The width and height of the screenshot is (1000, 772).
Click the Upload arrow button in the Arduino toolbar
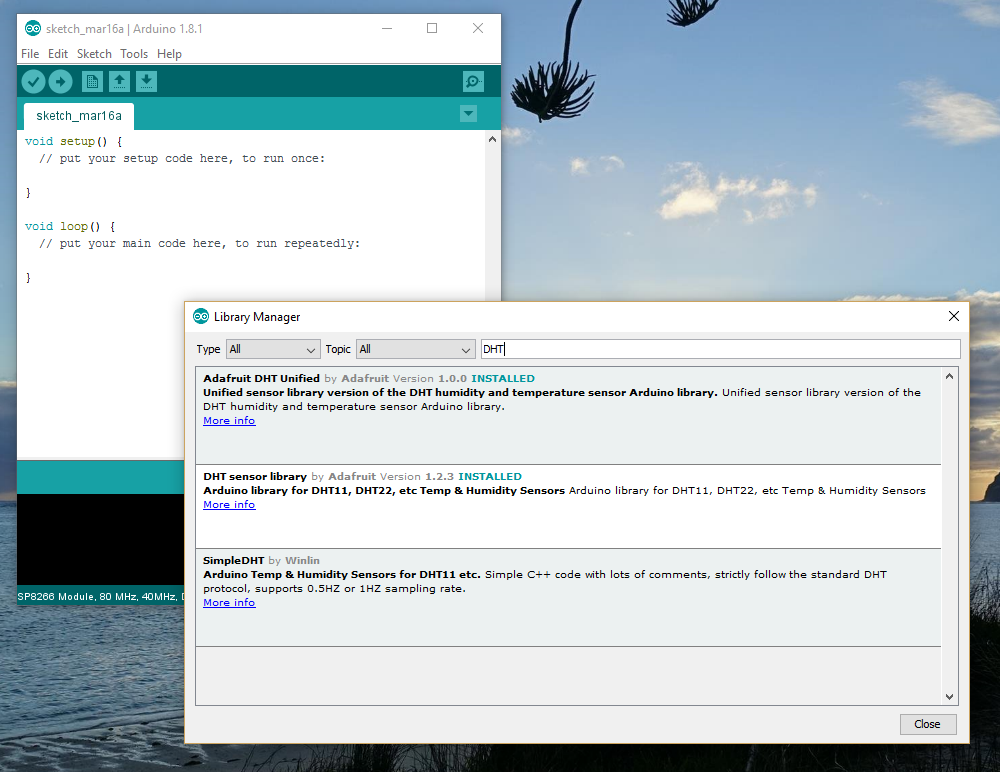pyautogui.click(x=61, y=82)
